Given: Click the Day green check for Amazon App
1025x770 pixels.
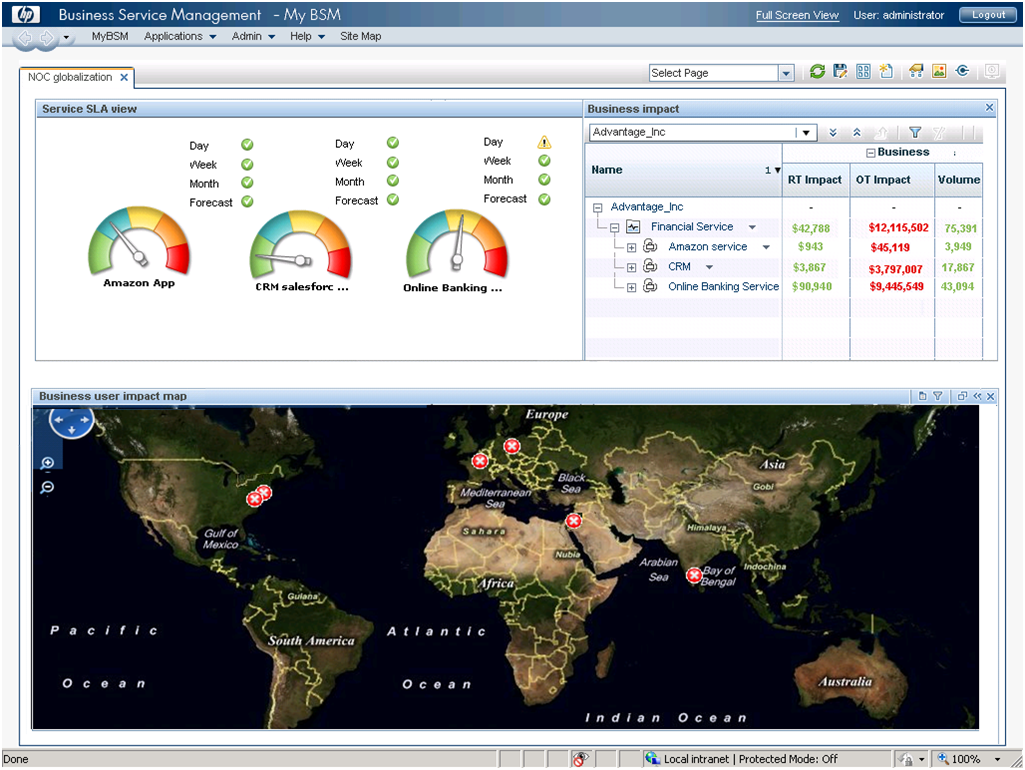Looking at the screenshot, I should click(247, 145).
